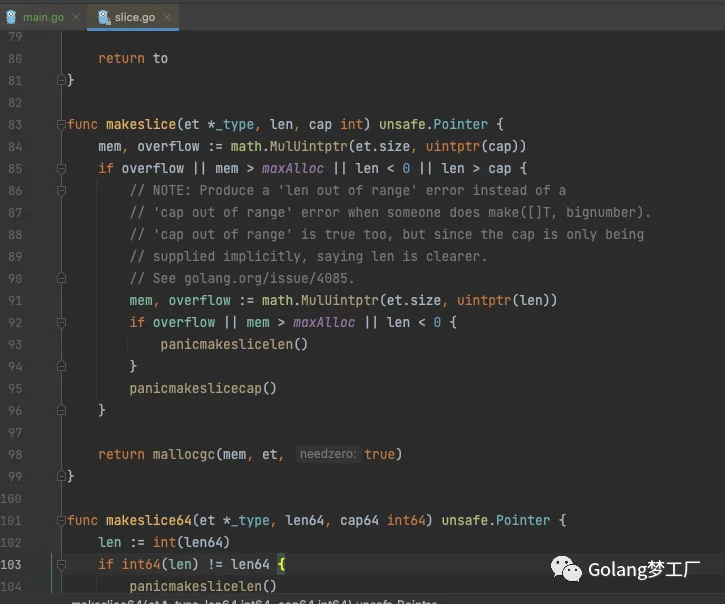Screen dimensions: 725x604
Task: Fold the if block at line 103
Action: coord(61,564)
